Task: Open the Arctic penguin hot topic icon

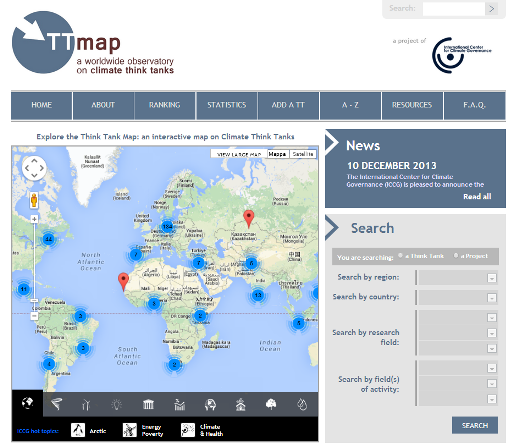Action: point(78,430)
